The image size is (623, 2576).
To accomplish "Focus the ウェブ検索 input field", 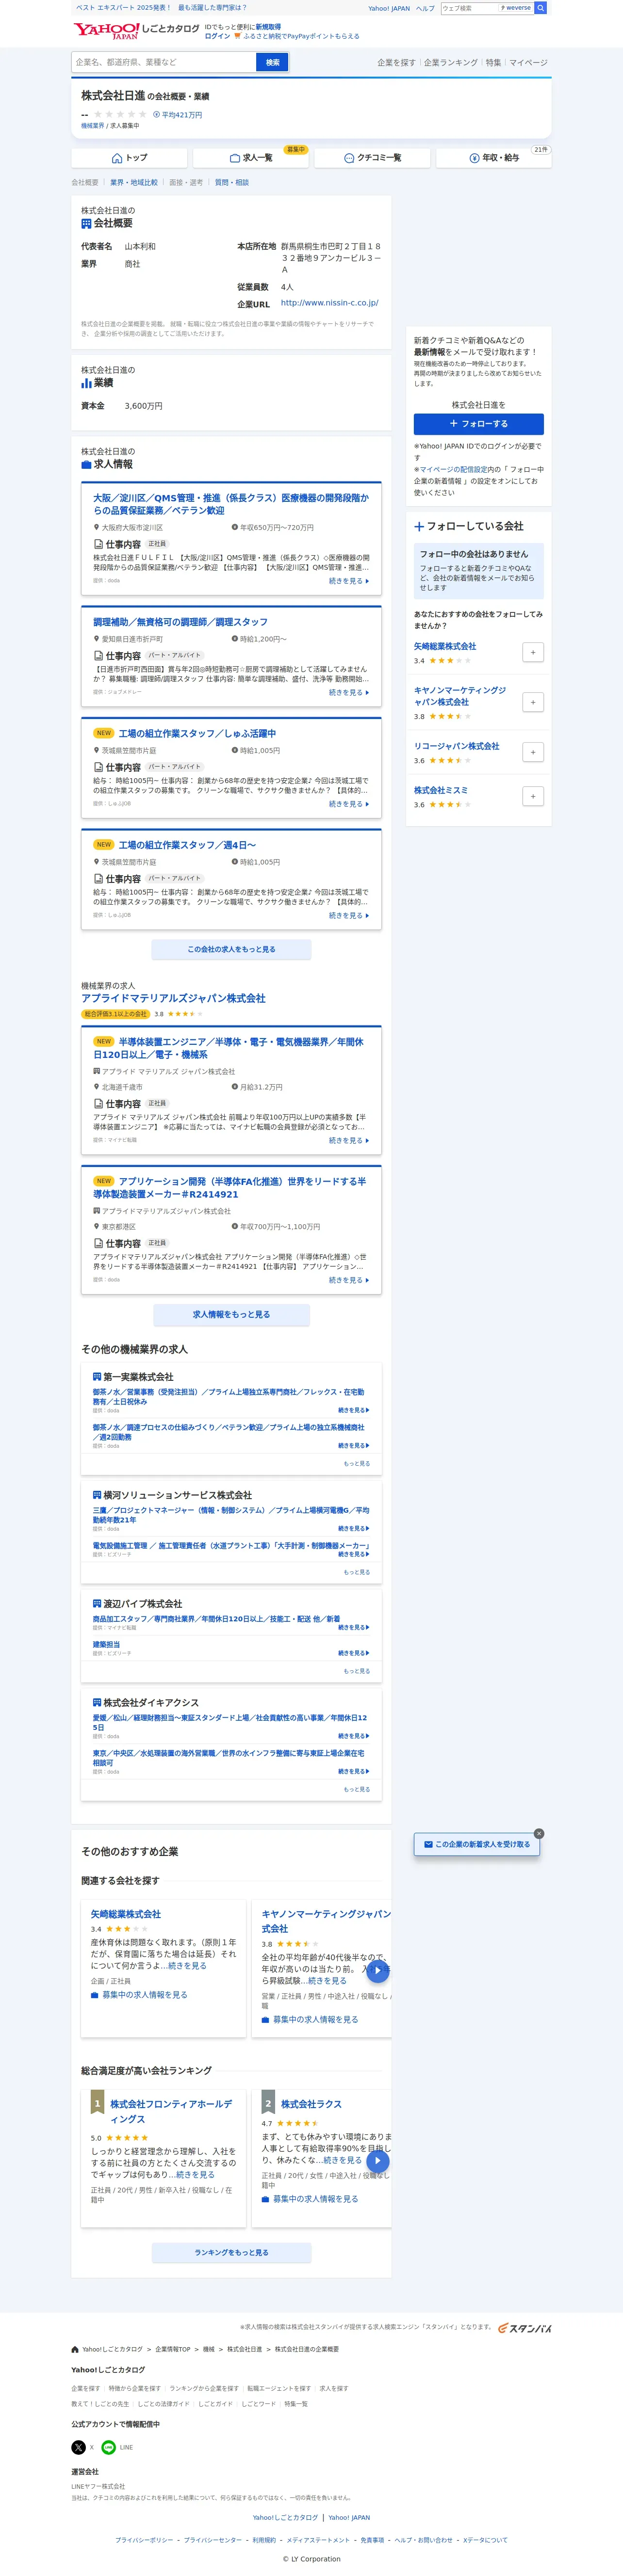I will (469, 8).
